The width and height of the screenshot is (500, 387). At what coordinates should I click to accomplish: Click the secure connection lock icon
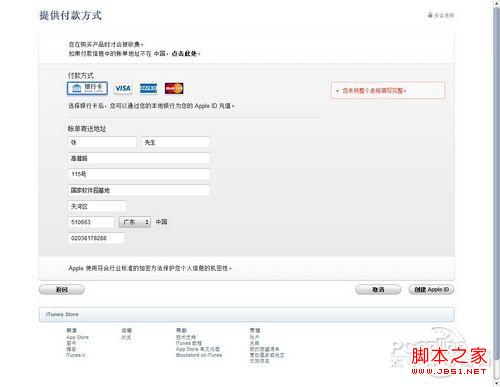pos(430,15)
